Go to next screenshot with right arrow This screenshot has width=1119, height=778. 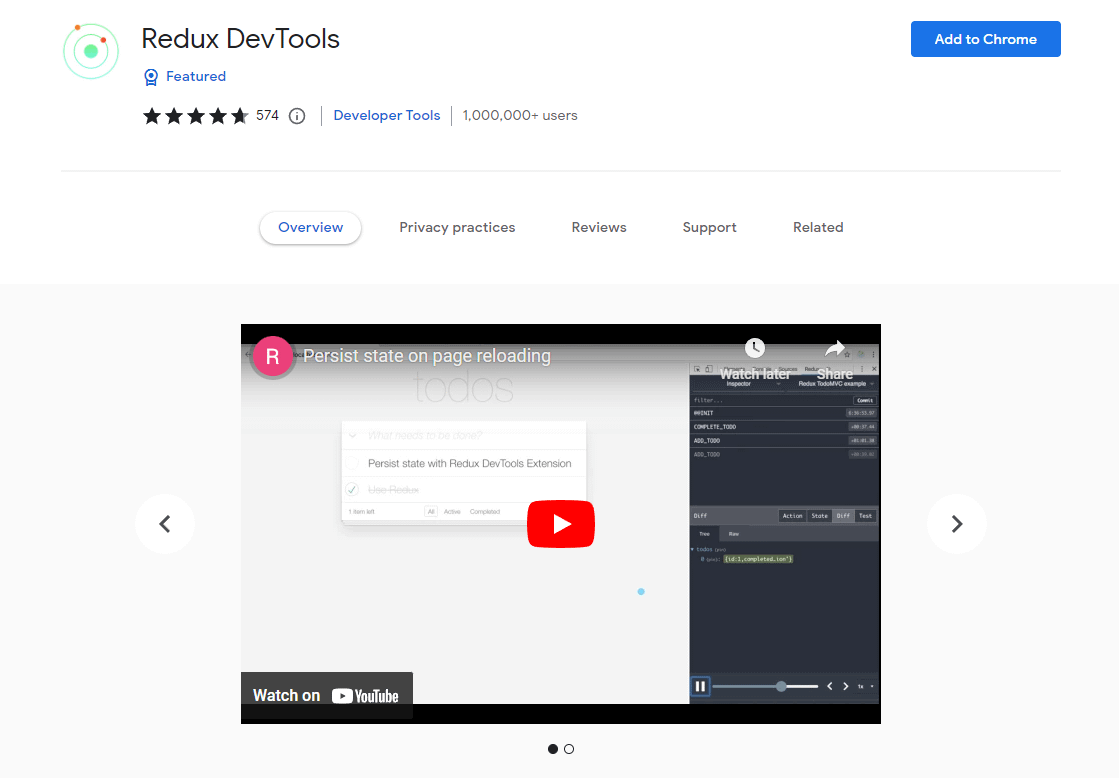click(x=956, y=524)
